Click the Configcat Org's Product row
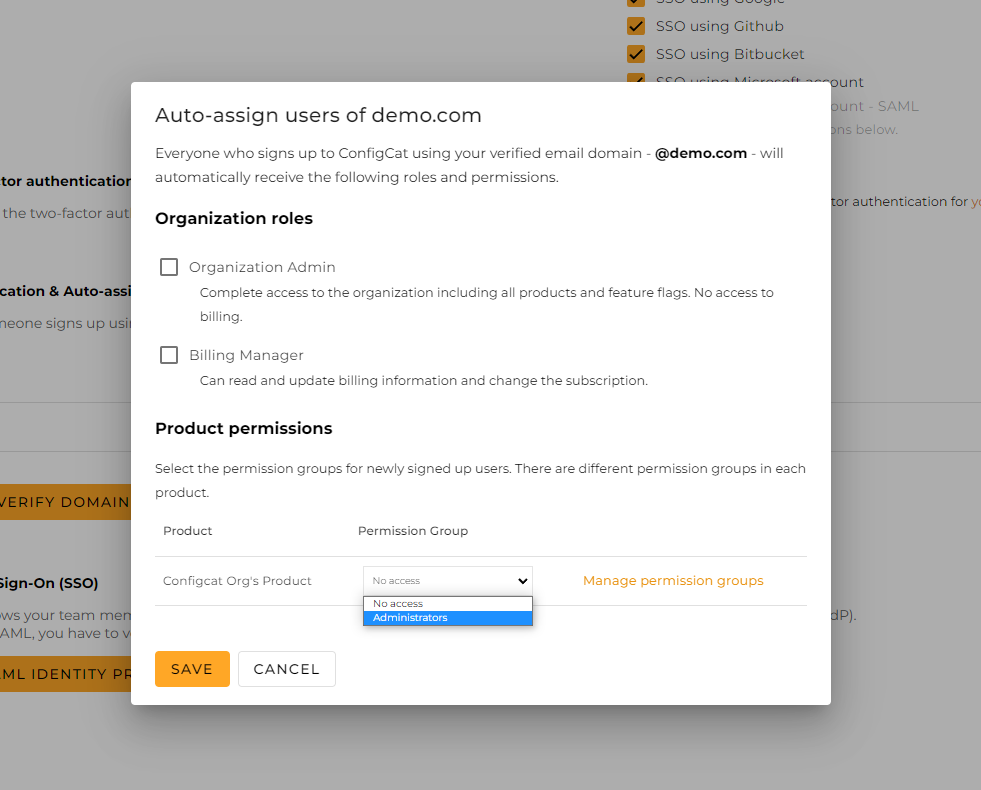 (x=237, y=580)
